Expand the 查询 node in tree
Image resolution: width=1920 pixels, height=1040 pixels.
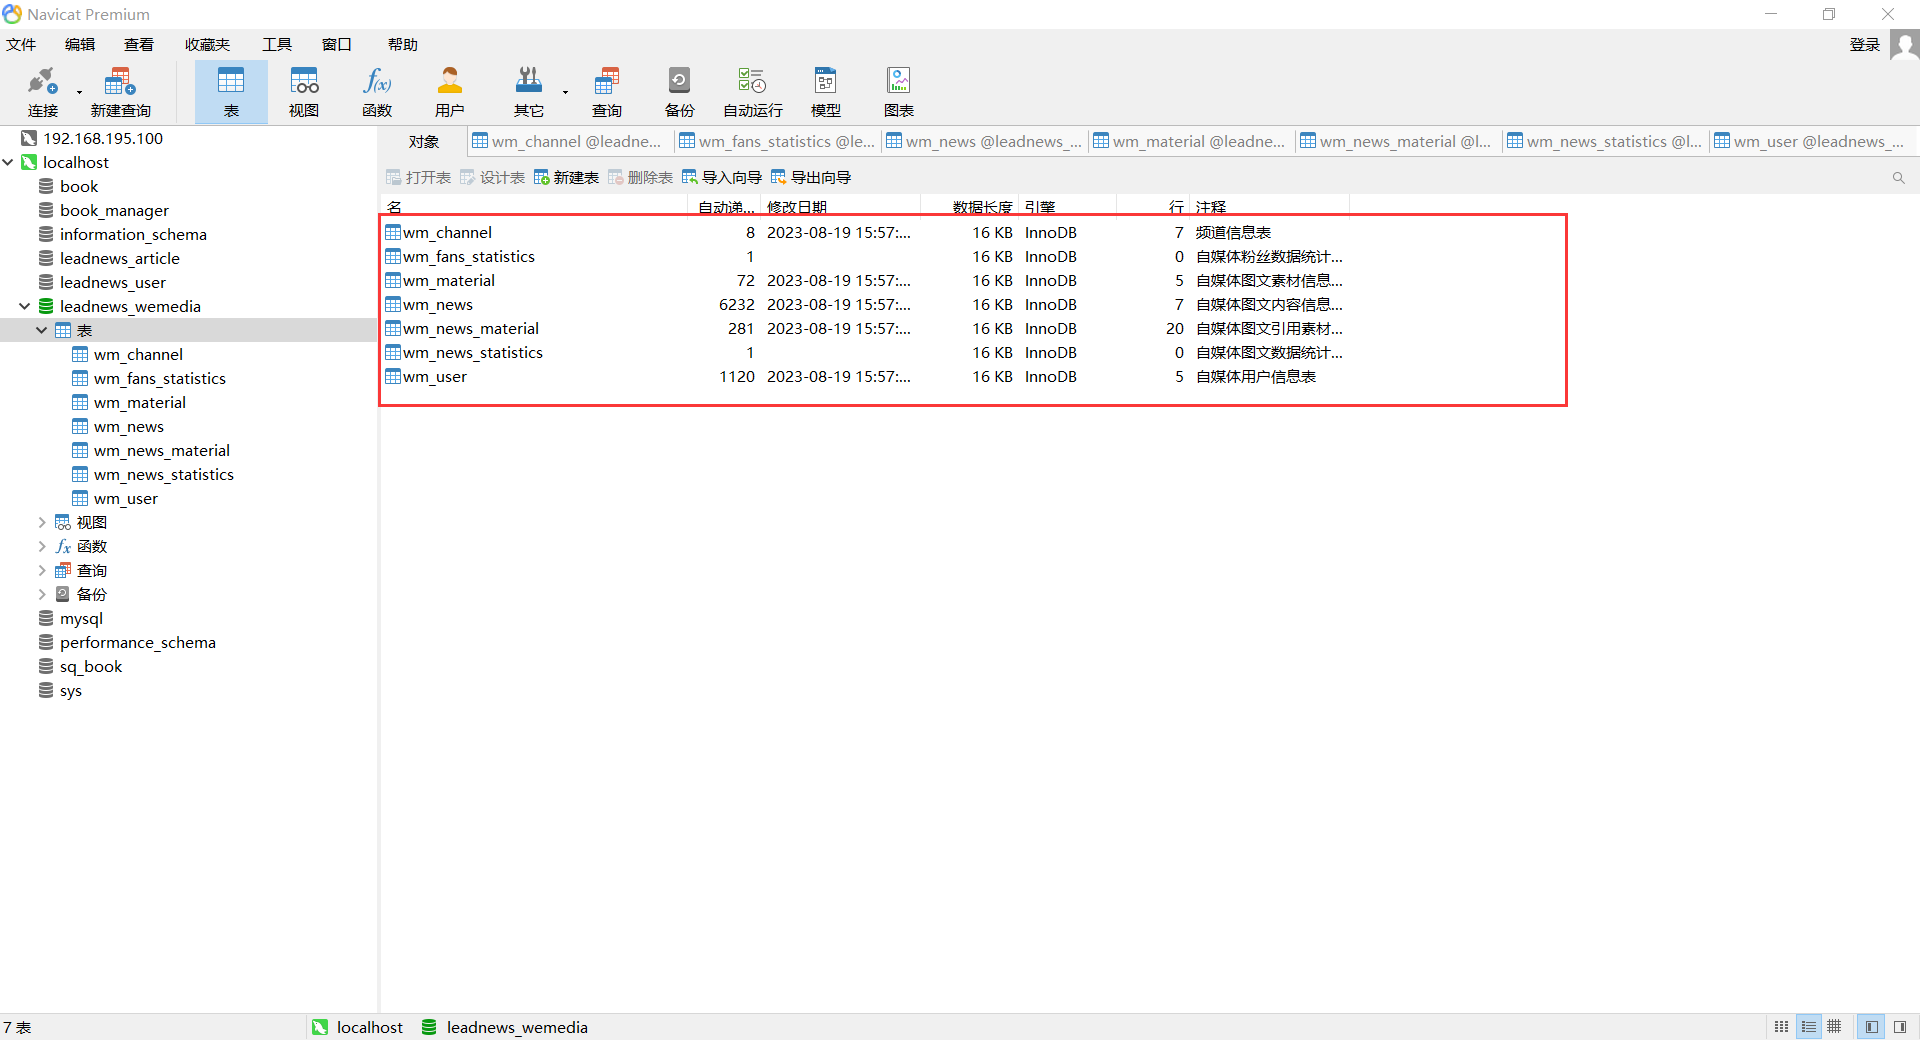41,570
